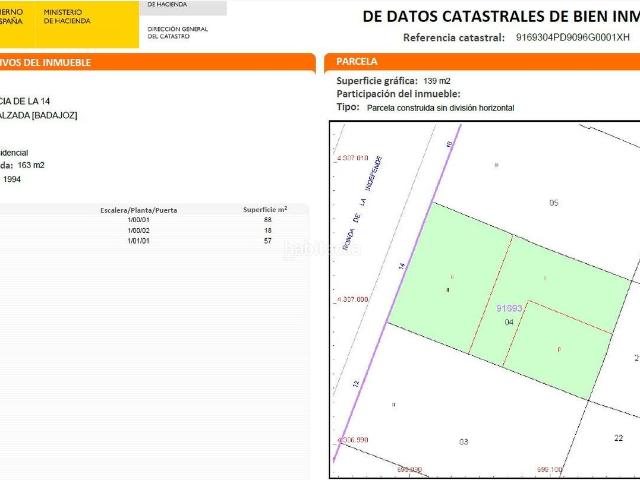Image resolution: width=640 pixels, height=480 pixels.
Task: Click the '[BADAJOZ]' locality line
Action: [x=38, y=116]
